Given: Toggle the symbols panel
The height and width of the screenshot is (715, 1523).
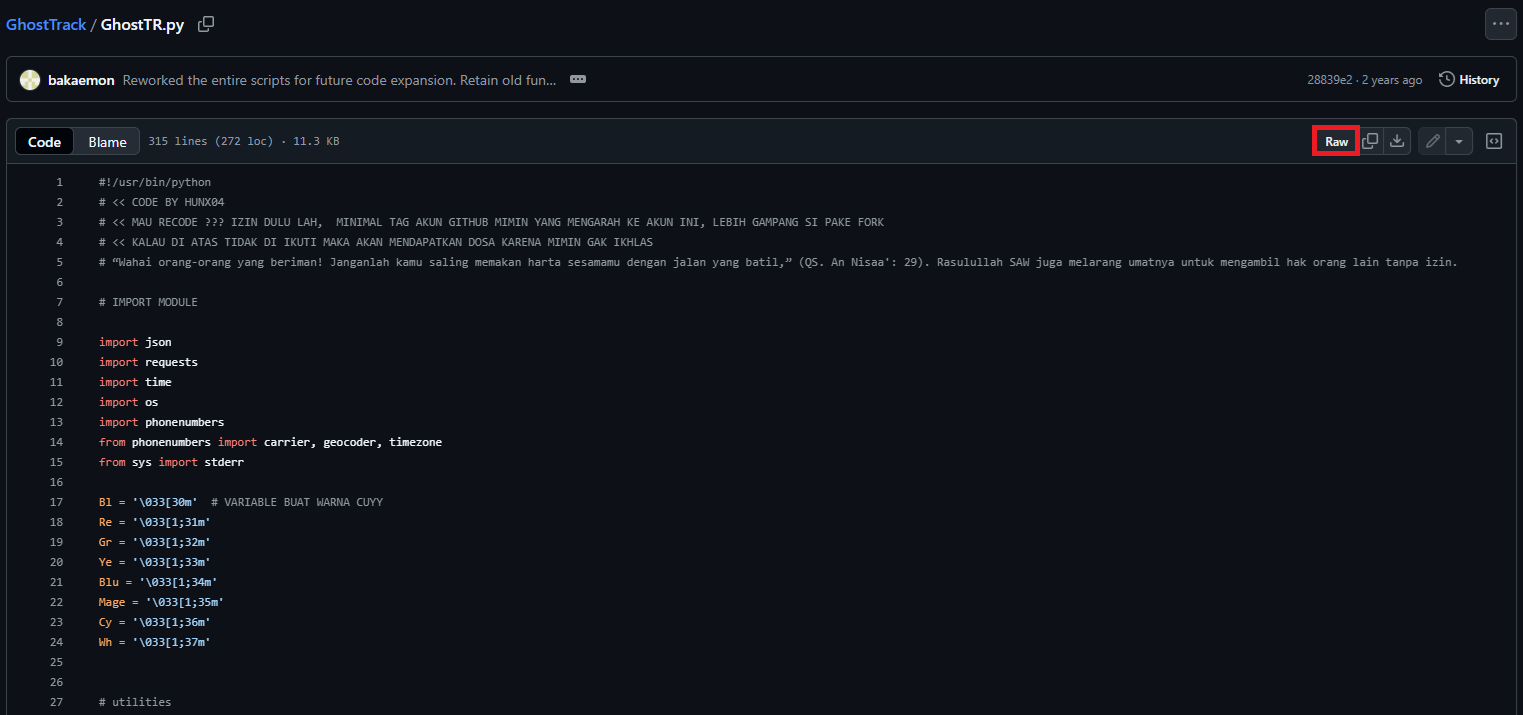Looking at the screenshot, I should pos(1494,142).
